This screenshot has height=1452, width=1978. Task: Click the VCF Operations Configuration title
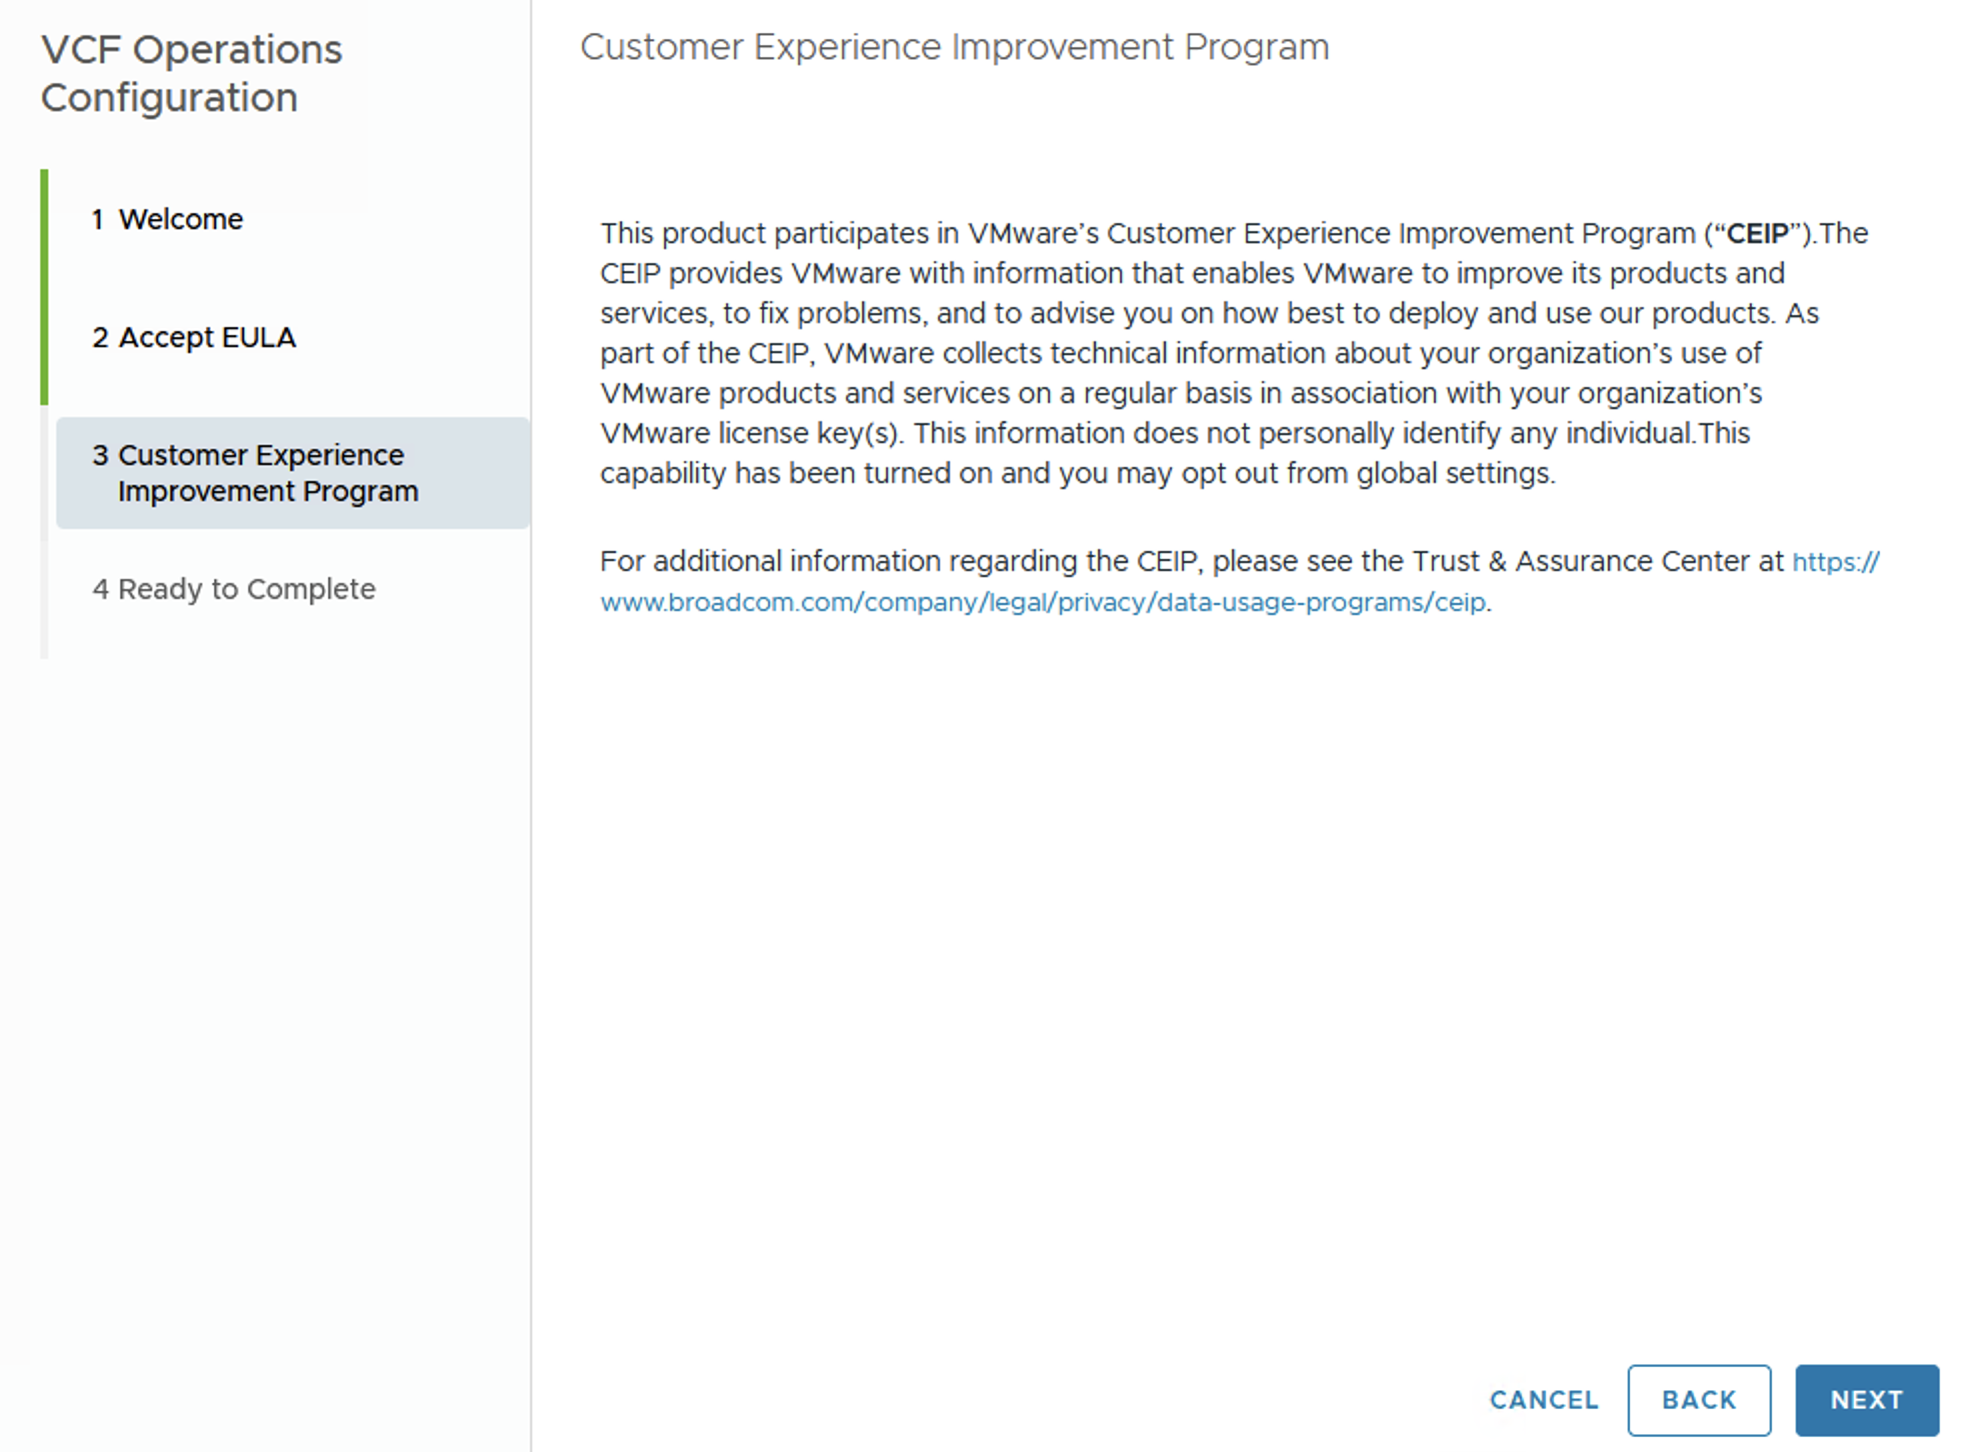[191, 73]
